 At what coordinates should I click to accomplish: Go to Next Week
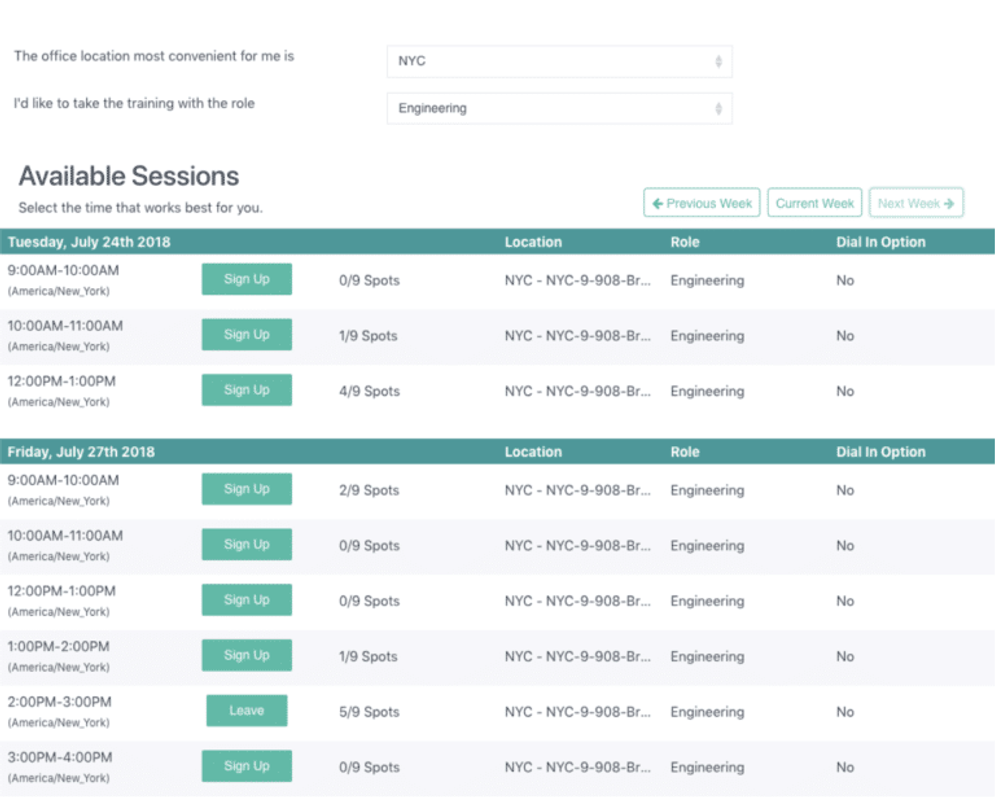pyautogui.click(x=916, y=203)
